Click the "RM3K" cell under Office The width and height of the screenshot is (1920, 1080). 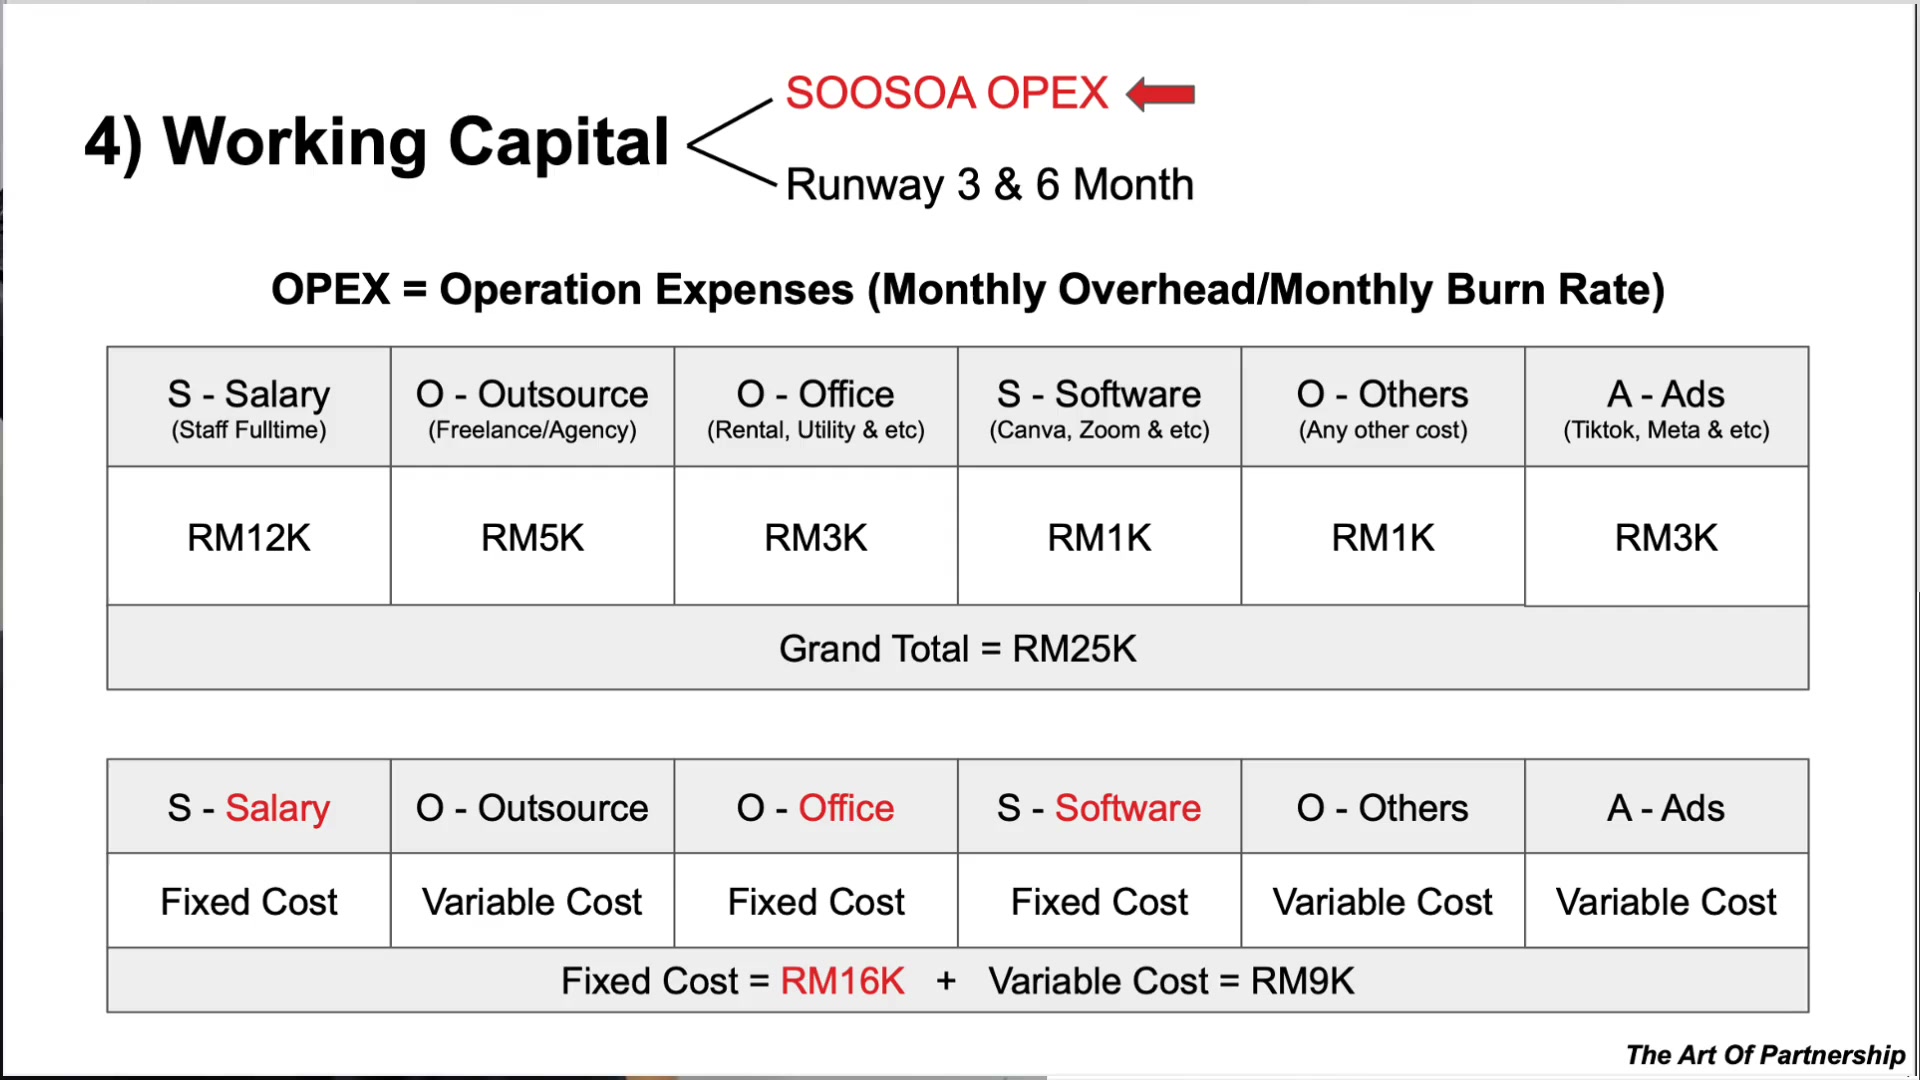816,537
